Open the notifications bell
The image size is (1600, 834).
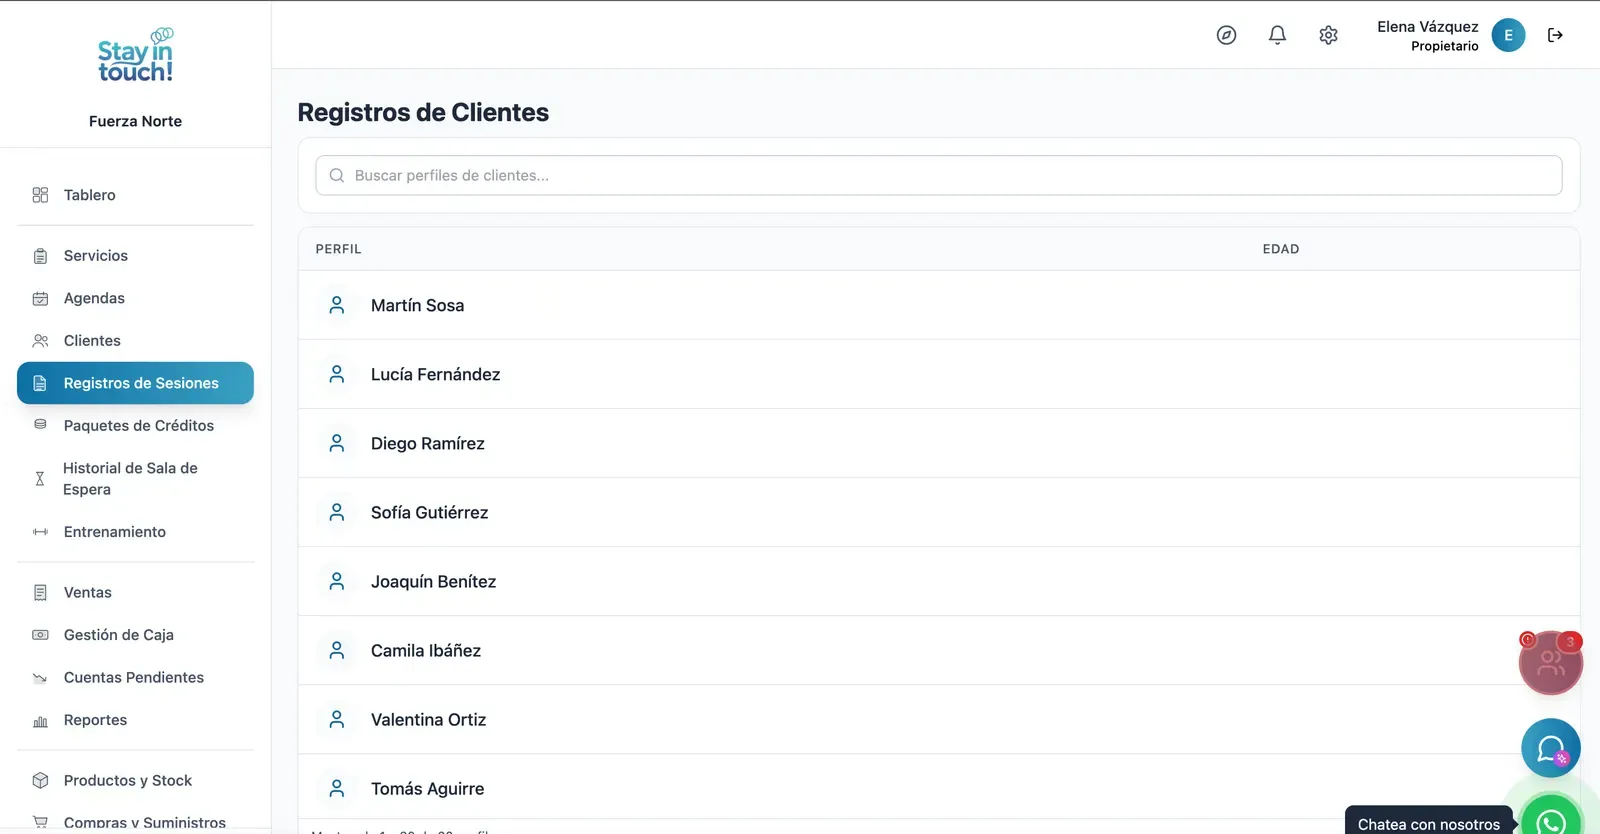coord(1277,35)
